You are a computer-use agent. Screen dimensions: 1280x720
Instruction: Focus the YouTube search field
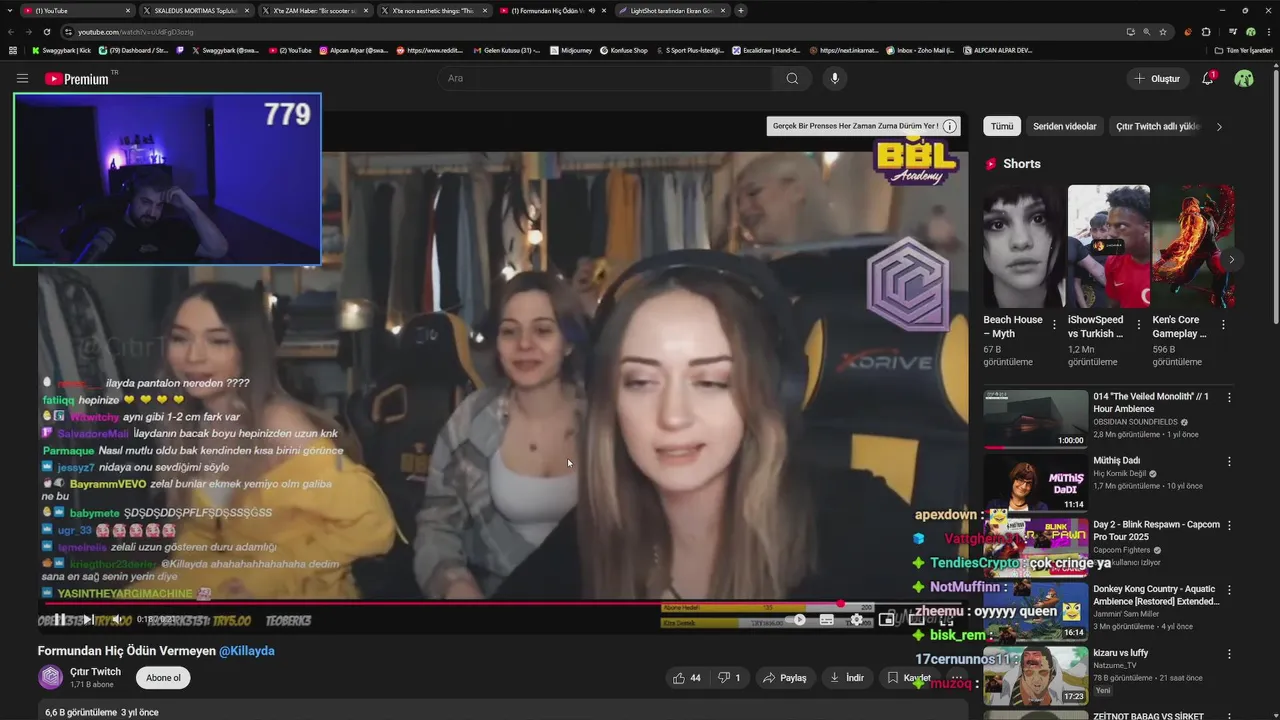[x=605, y=78]
